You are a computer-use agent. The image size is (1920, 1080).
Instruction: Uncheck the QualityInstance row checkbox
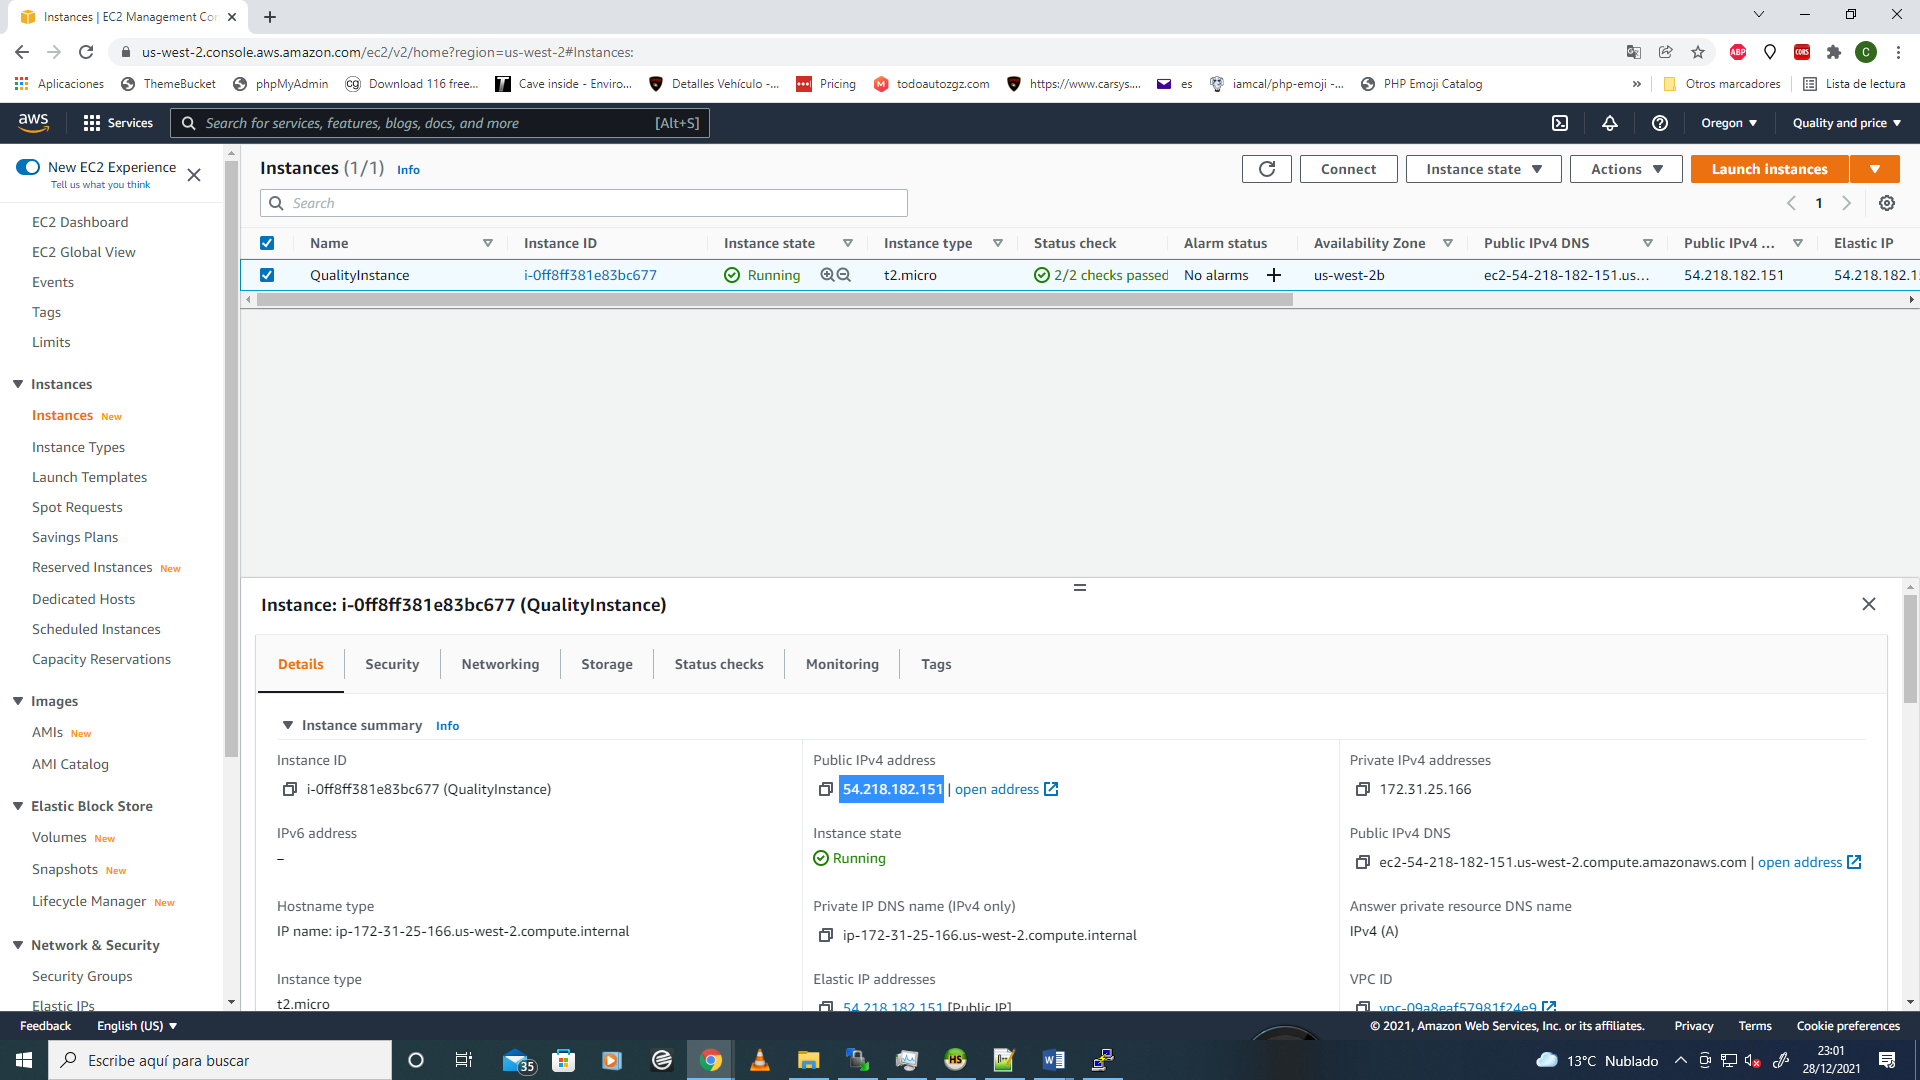tap(267, 275)
